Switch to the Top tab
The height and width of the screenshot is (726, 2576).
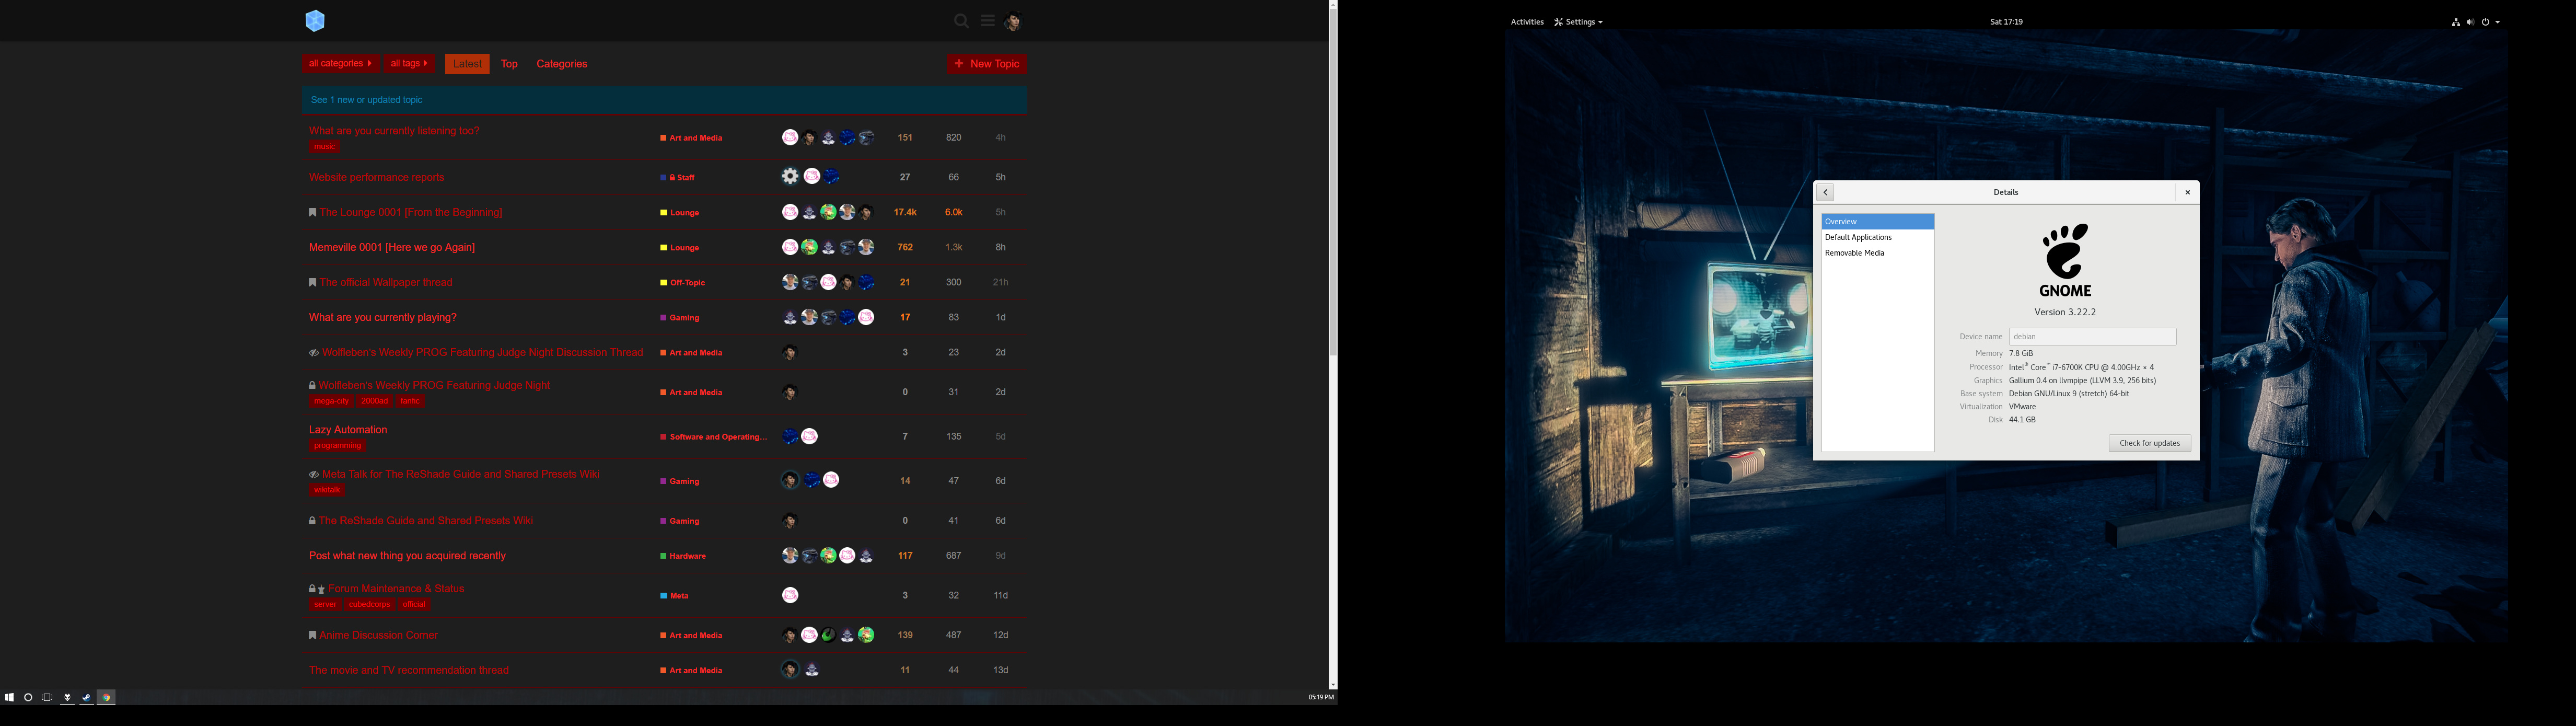pos(509,64)
